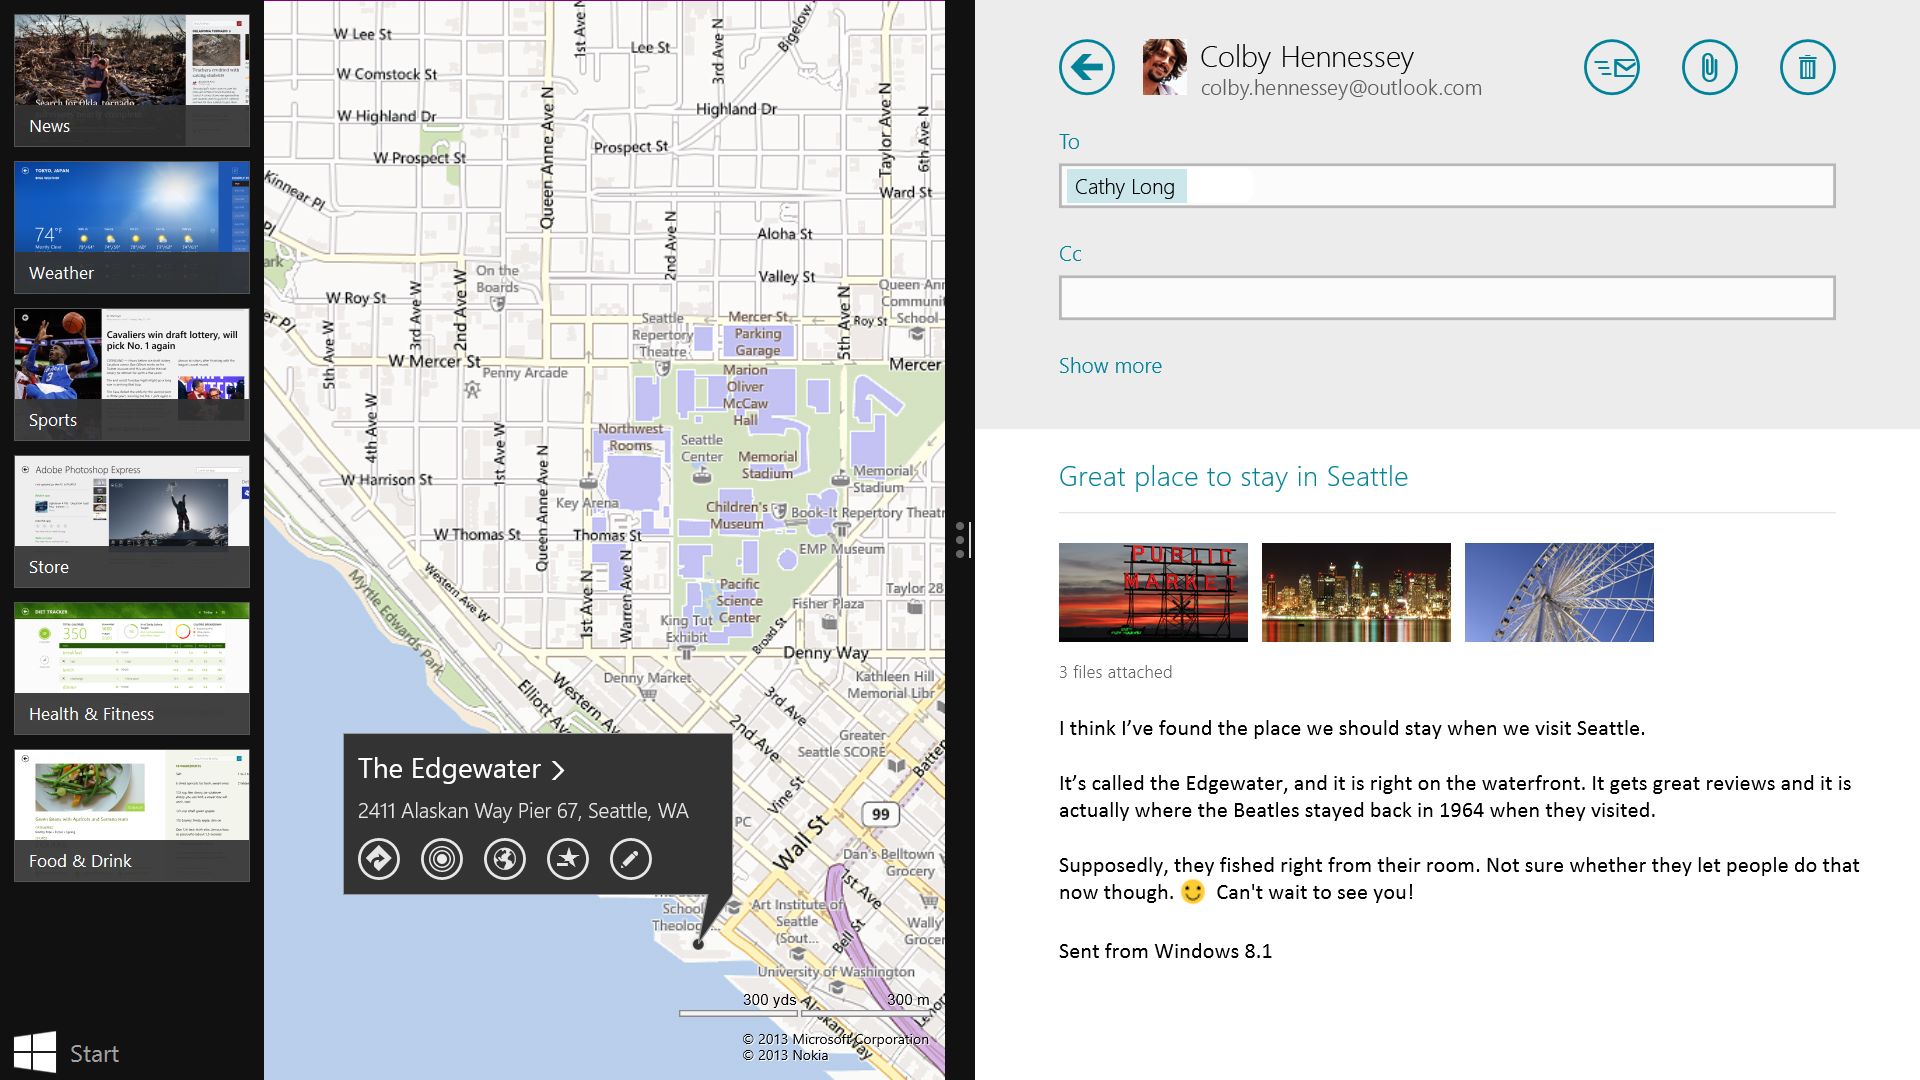Screen dimensions: 1920x1080
Task: Click the star/favorite icon on map popup
Action: [x=566, y=858]
